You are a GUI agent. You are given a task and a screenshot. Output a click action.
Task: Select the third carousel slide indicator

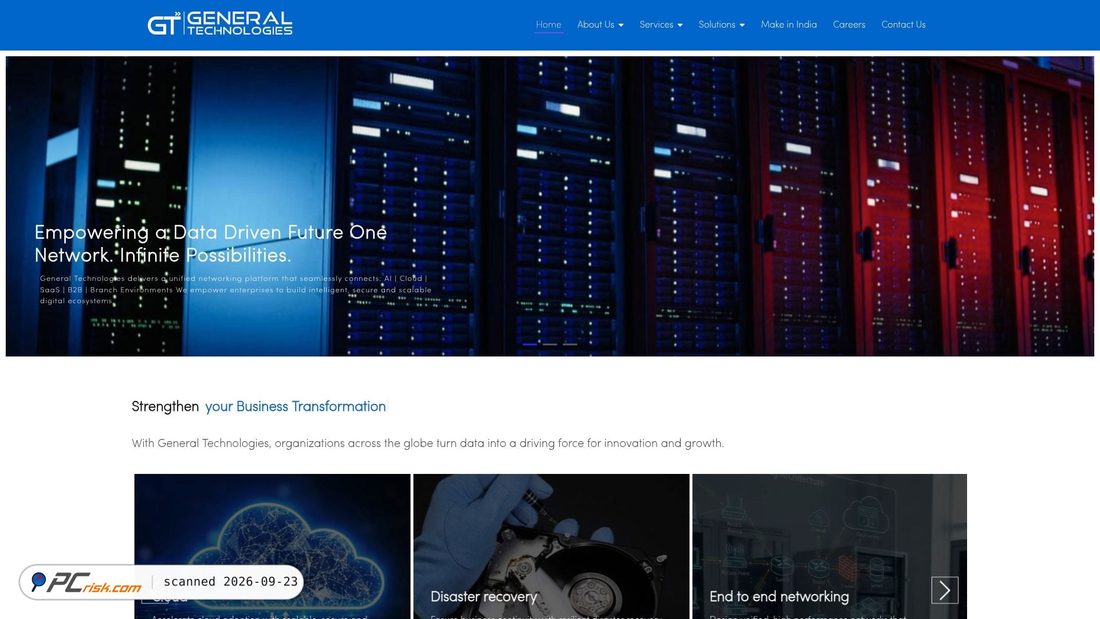(570, 344)
